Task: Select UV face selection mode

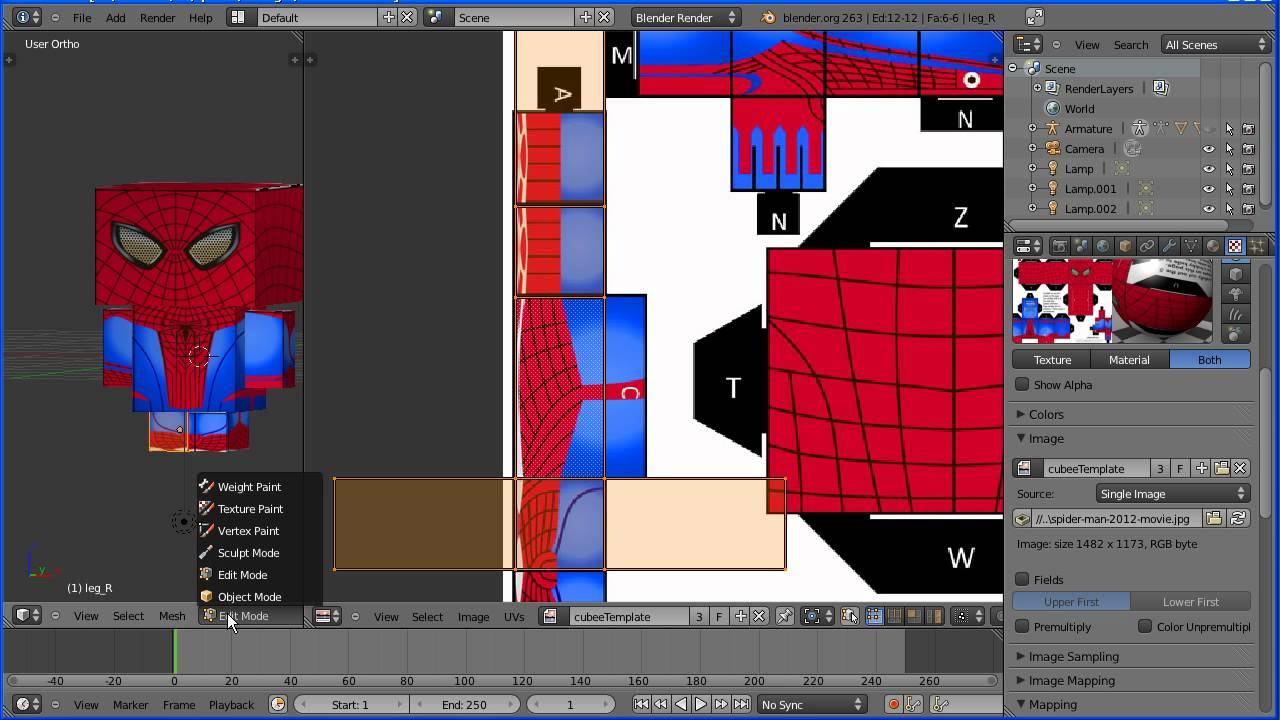Action: pyautogui.click(x=913, y=617)
